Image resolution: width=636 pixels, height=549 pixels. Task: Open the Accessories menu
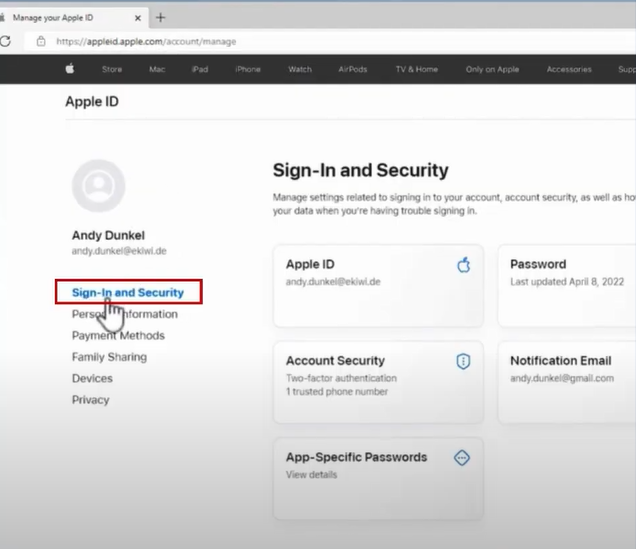(569, 69)
